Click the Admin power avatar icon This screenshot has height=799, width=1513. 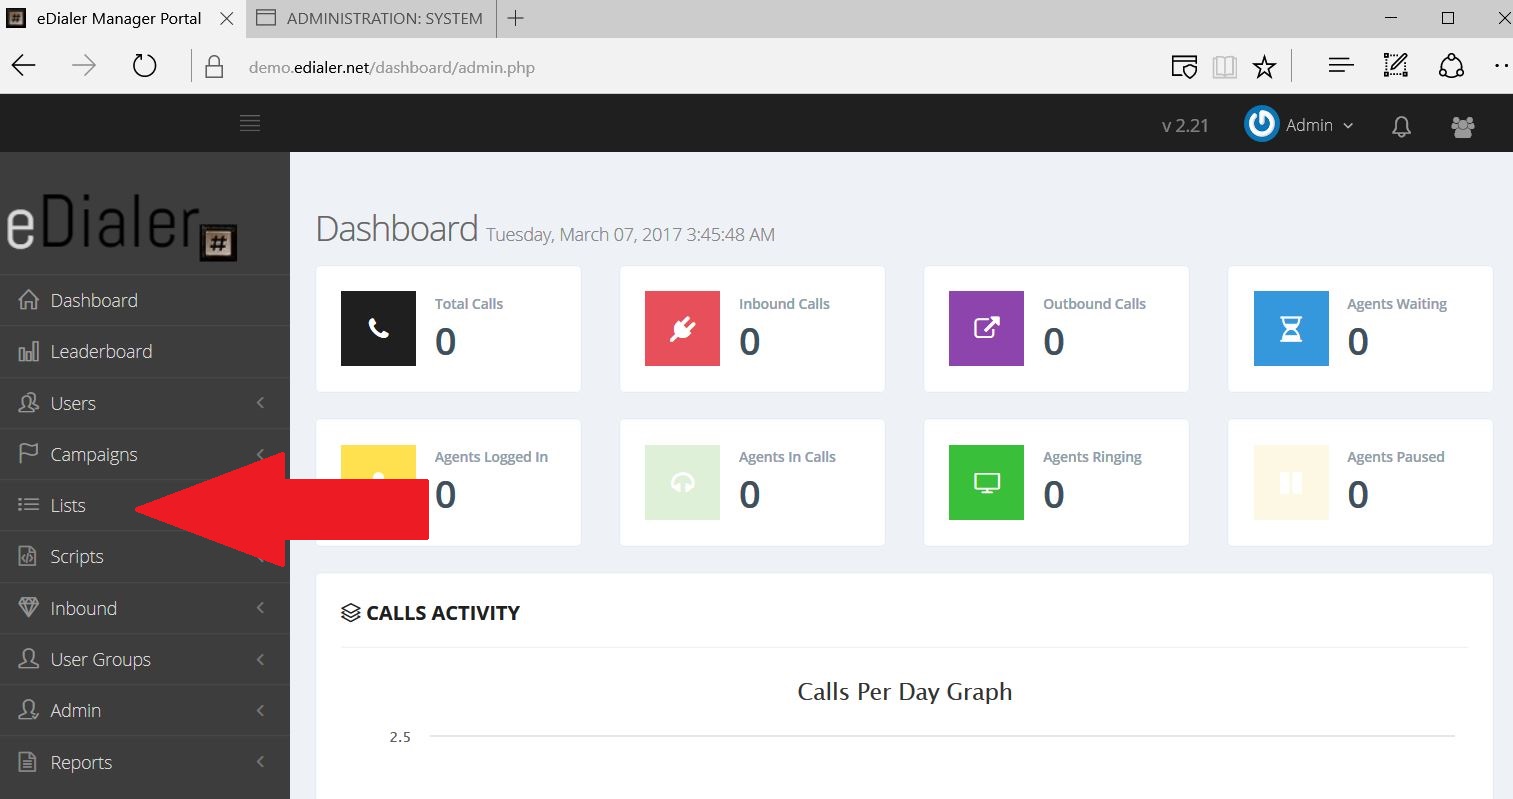click(x=1262, y=124)
